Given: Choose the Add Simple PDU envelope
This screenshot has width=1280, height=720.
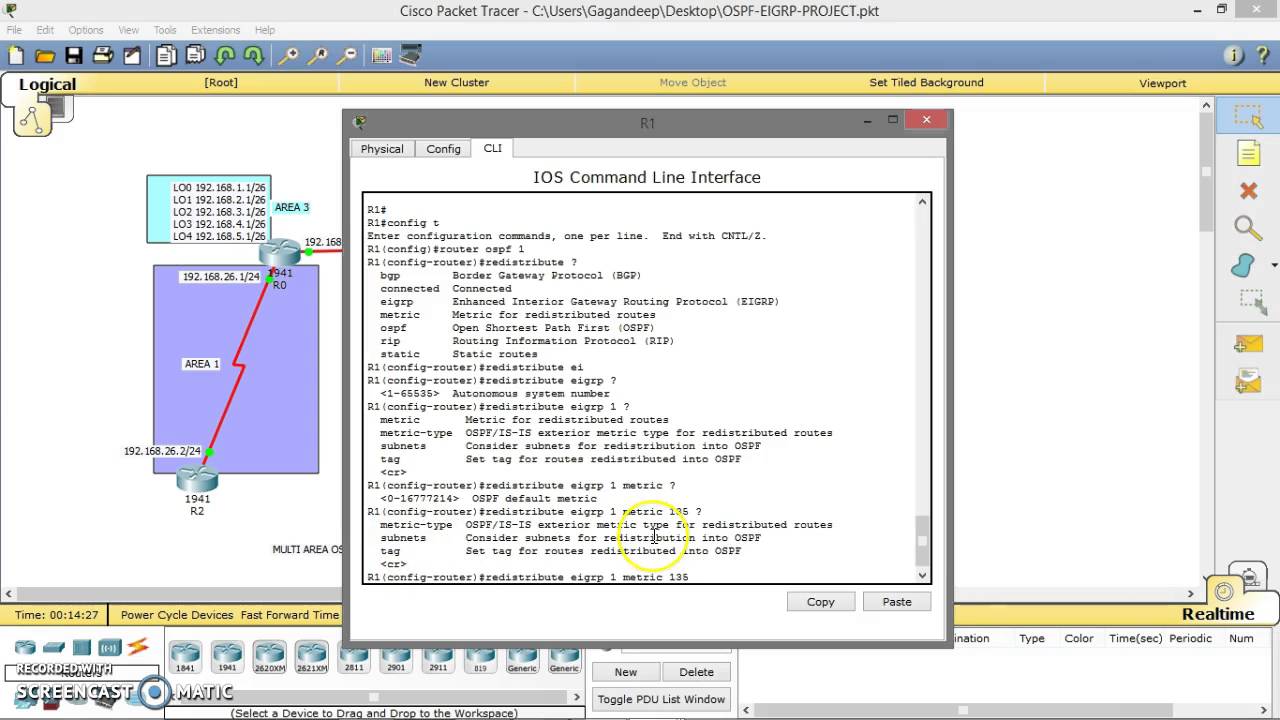Looking at the screenshot, I should coord(1248,344).
